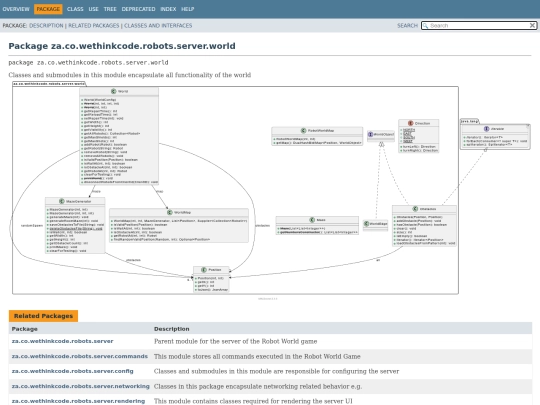Click the World class icon in diagram

(114, 91)
